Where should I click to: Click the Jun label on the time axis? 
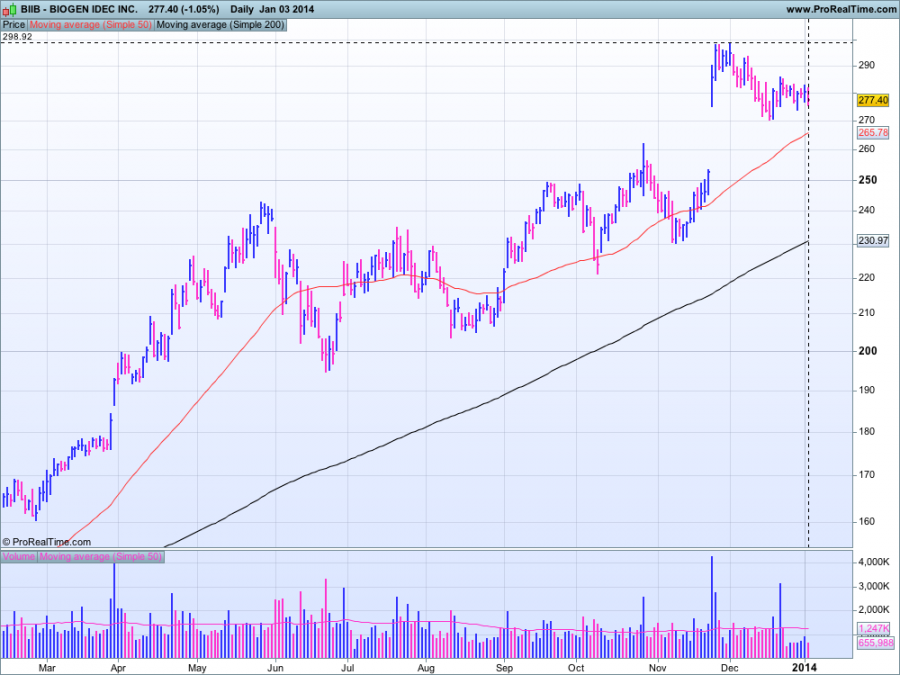click(276, 668)
